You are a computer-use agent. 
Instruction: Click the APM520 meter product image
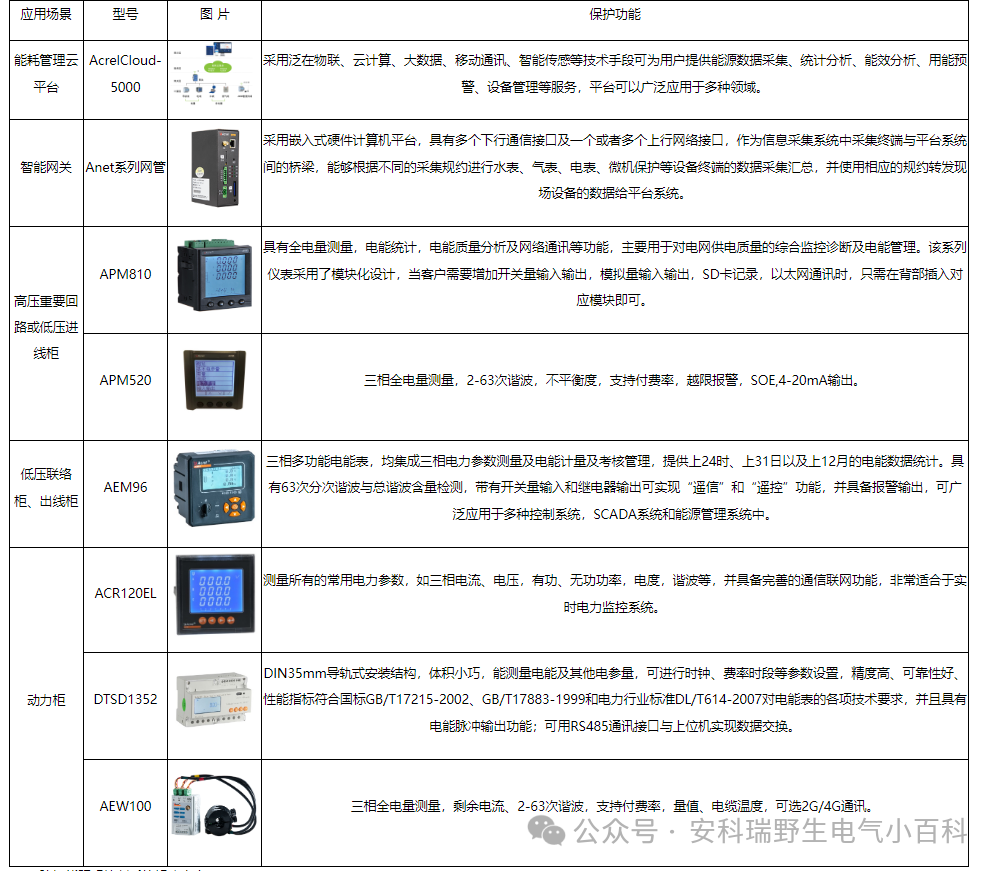point(214,380)
